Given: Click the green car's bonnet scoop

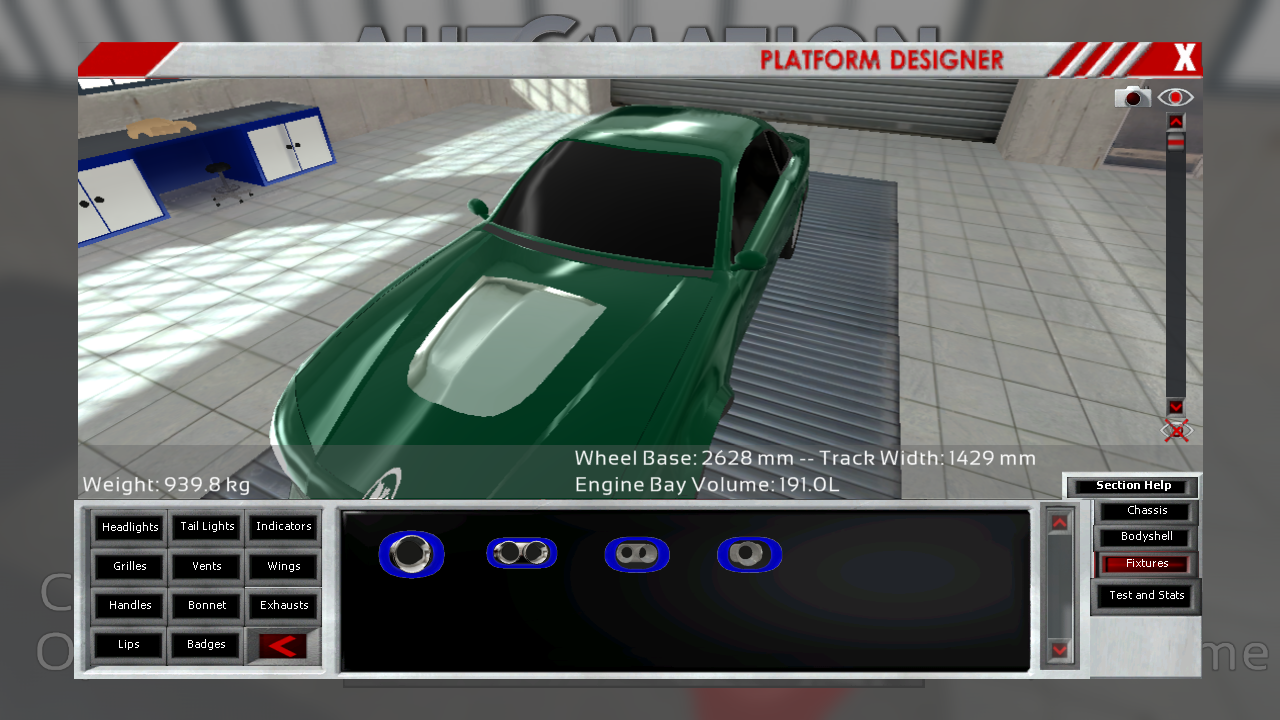Looking at the screenshot, I should pos(505,345).
